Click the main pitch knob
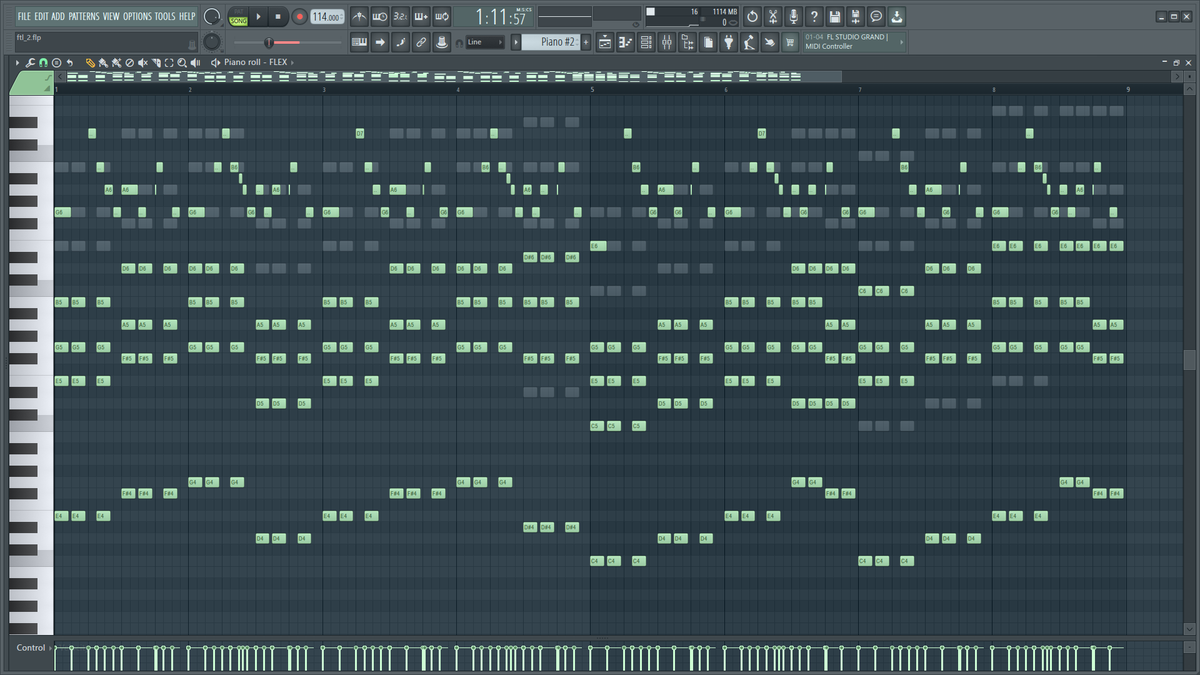This screenshot has height=675, width=1200. [212, 41]
